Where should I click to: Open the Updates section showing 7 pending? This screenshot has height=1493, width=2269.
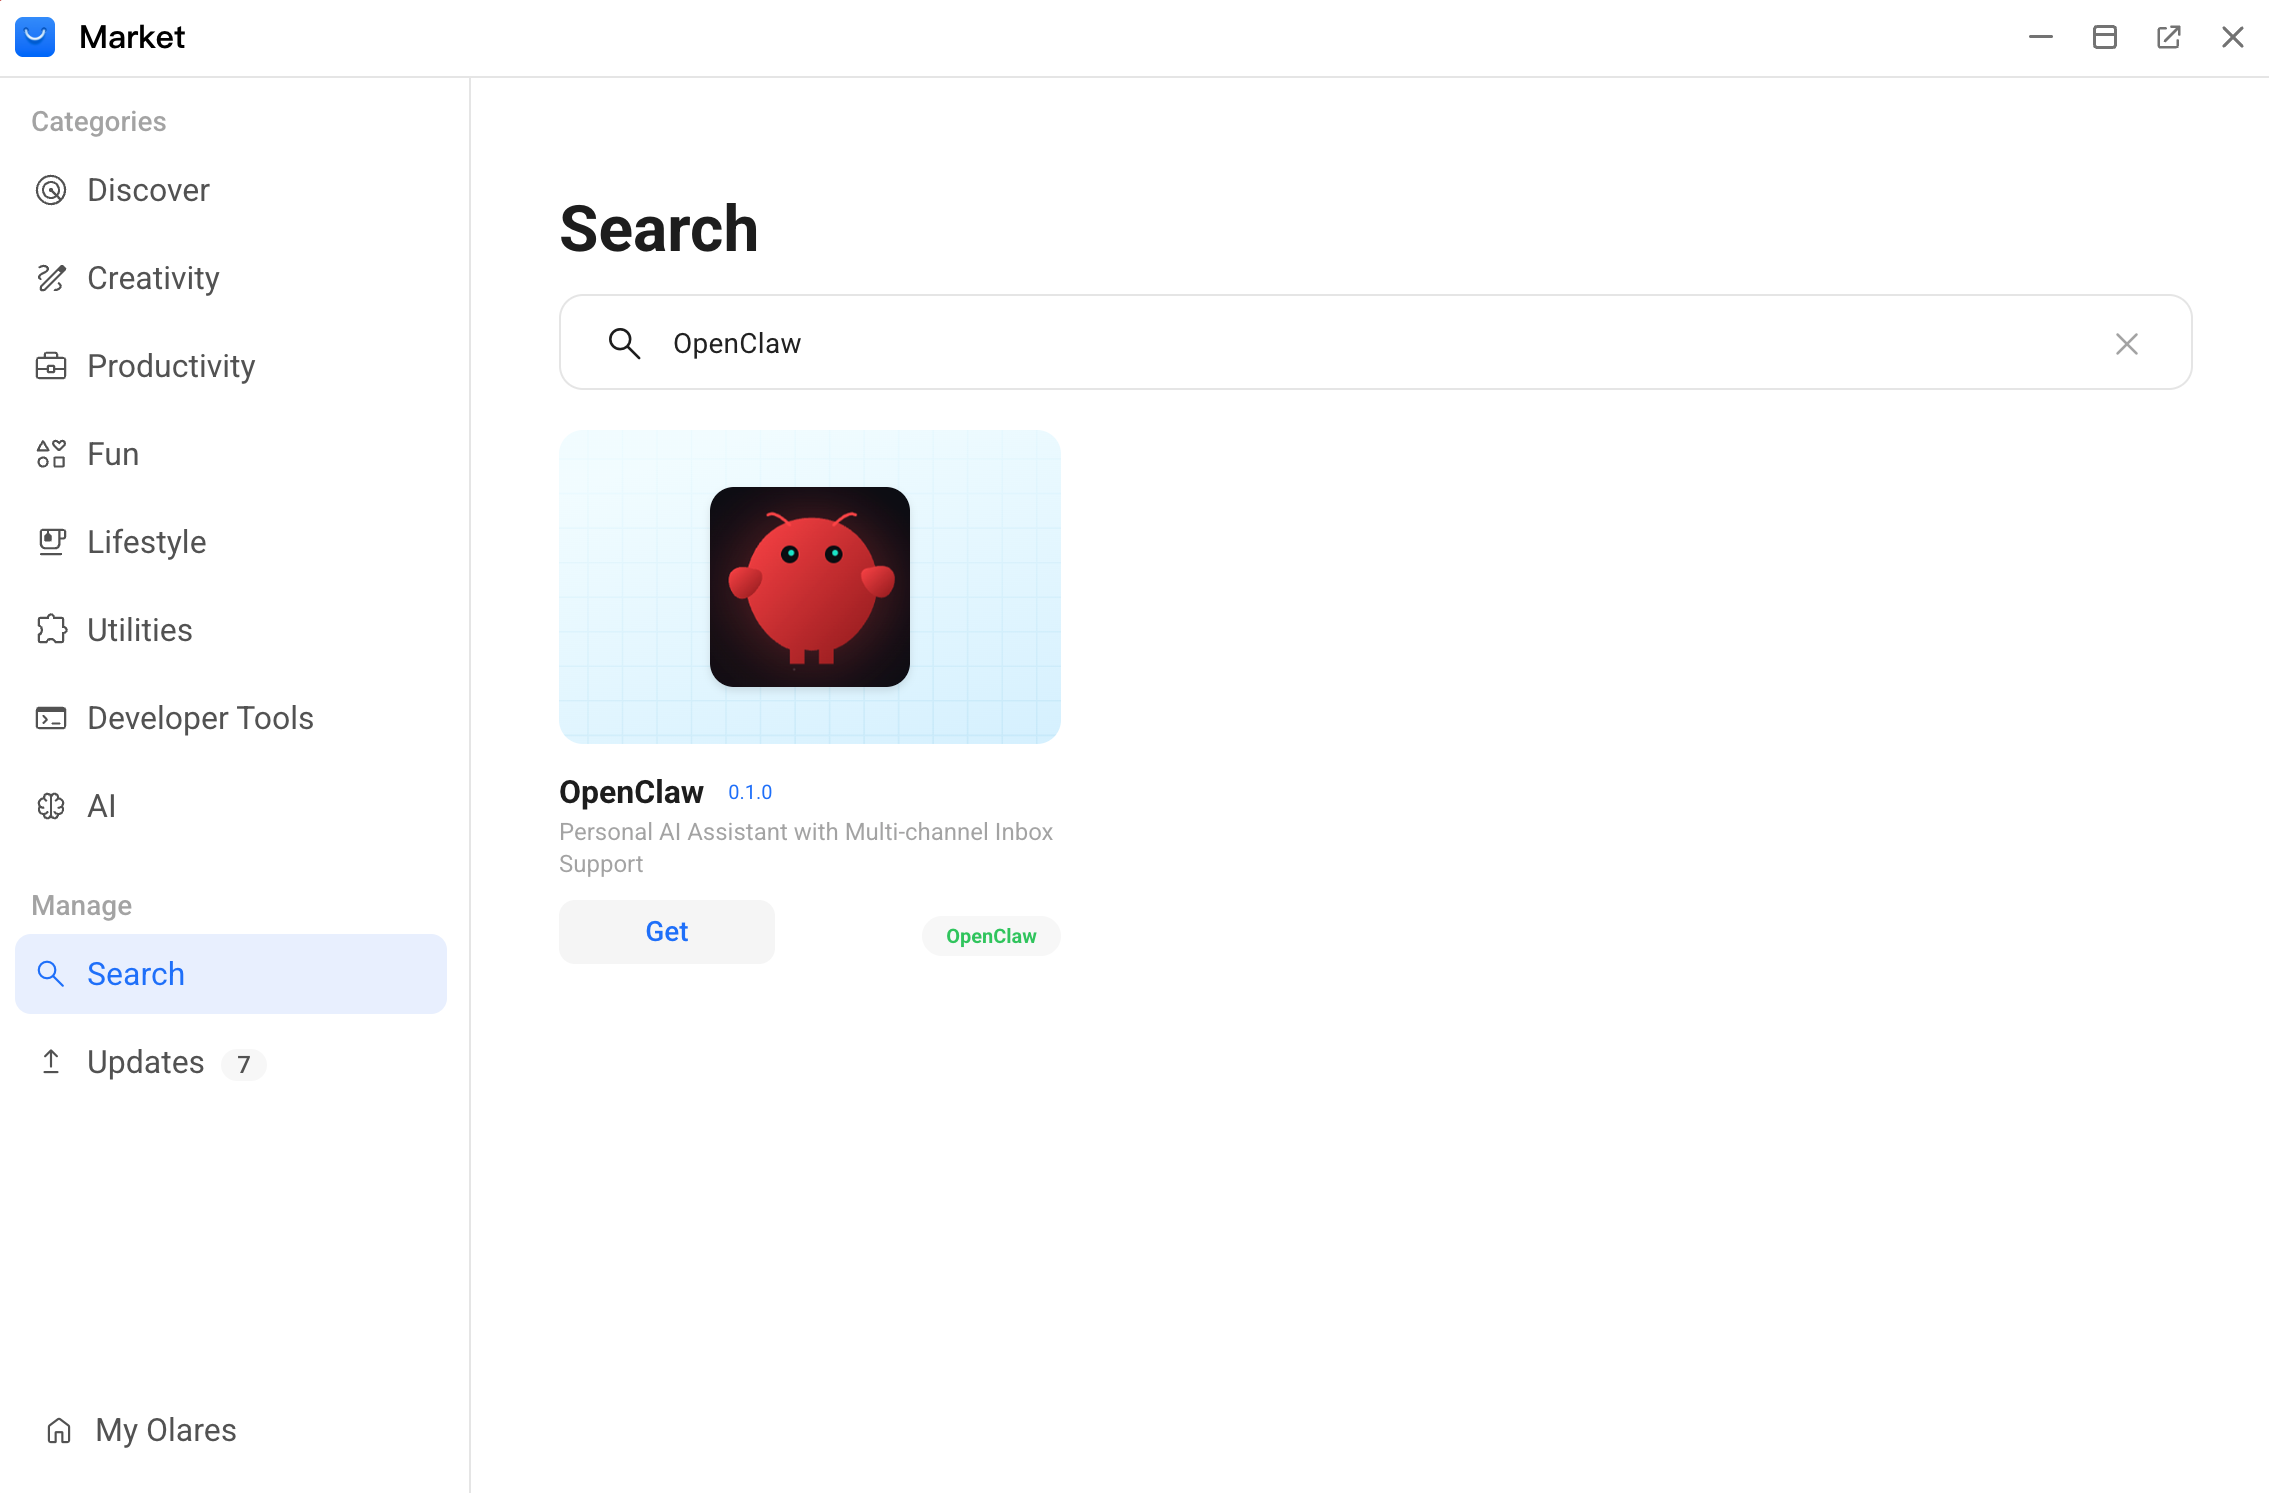(145, 1062)
